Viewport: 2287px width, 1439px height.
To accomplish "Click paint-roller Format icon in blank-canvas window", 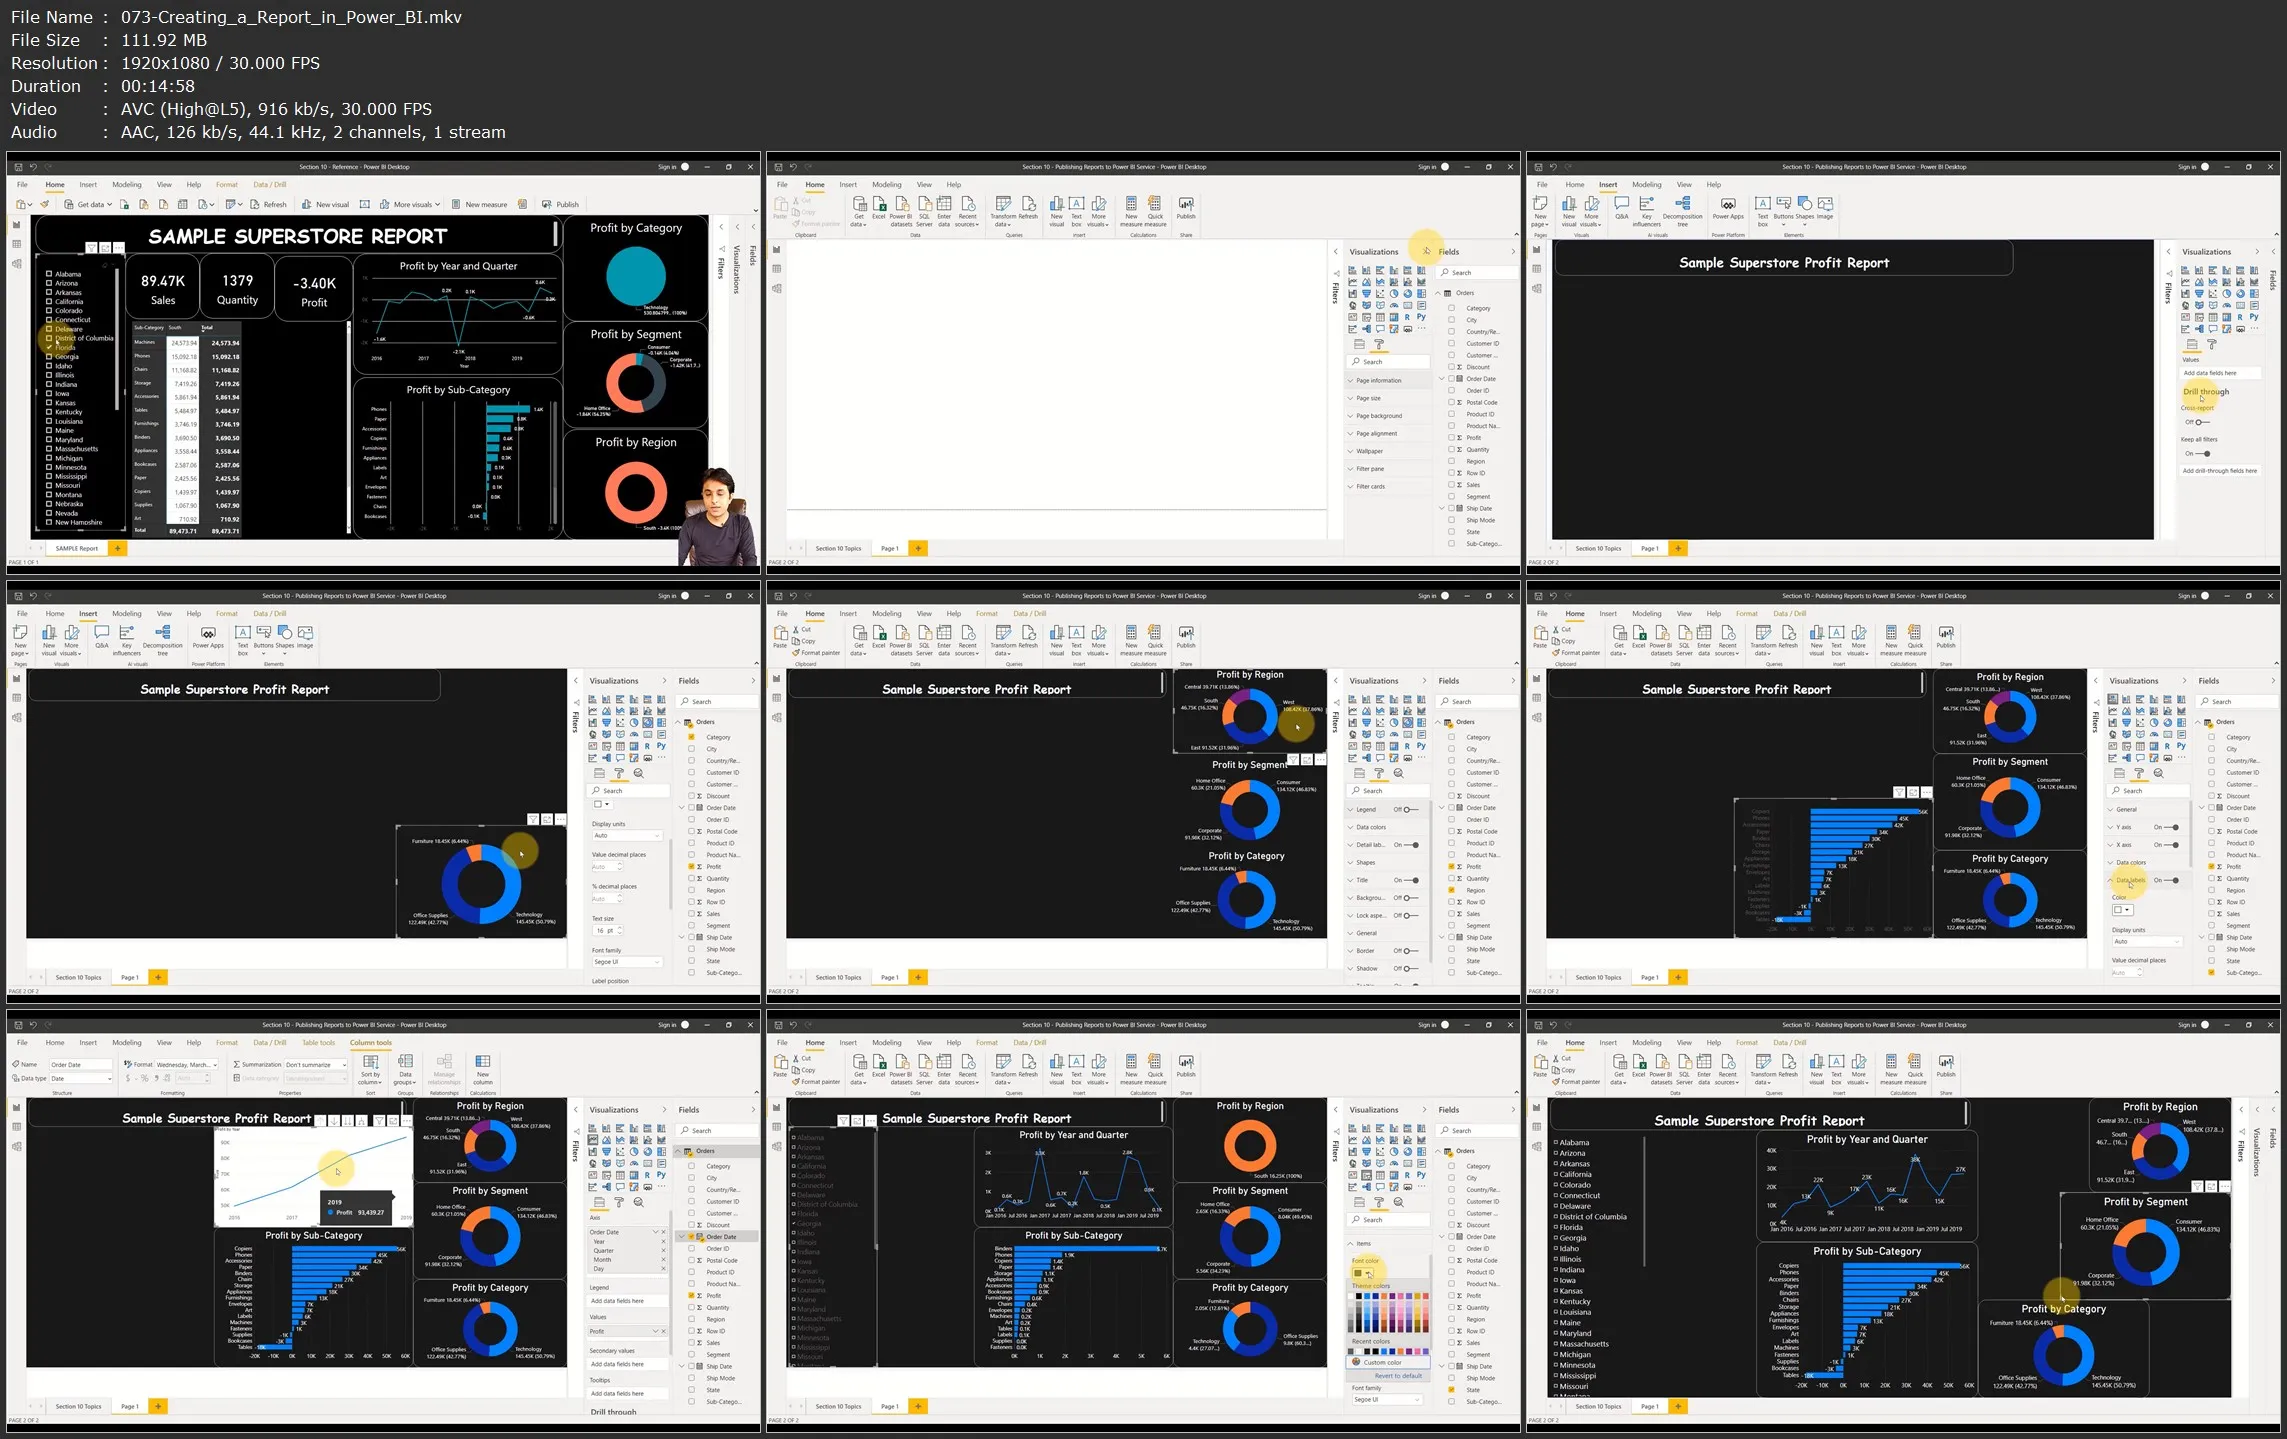I will coord(1379,344).
